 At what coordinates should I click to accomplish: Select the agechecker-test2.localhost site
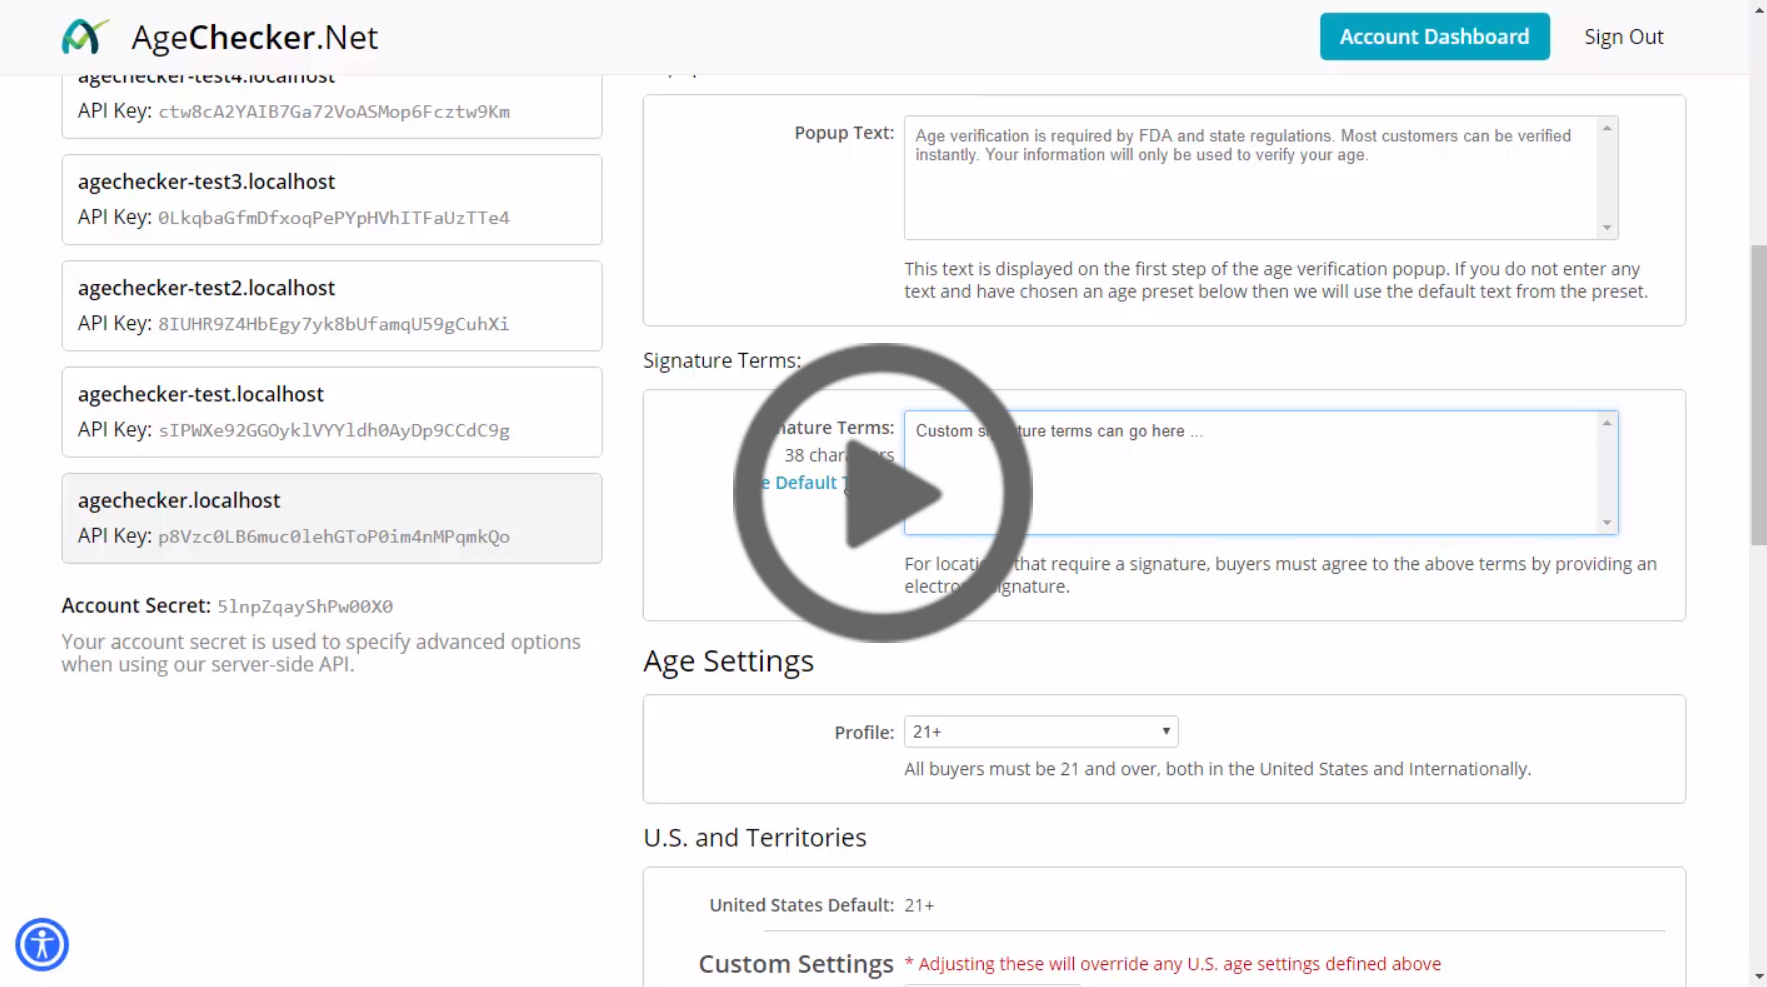(331, 305)
